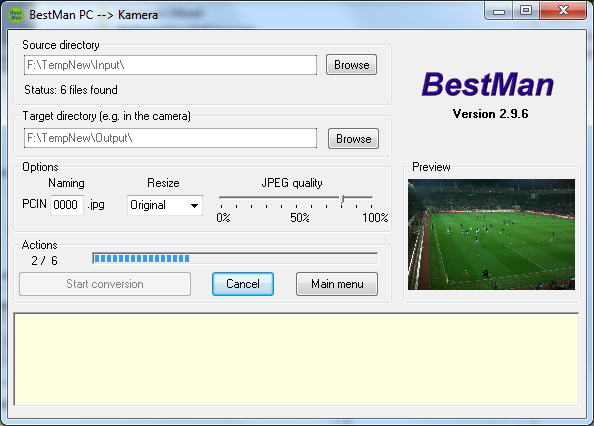Click the '.jpg' extension label
This screenshot has height=426, width=594.
96,205
